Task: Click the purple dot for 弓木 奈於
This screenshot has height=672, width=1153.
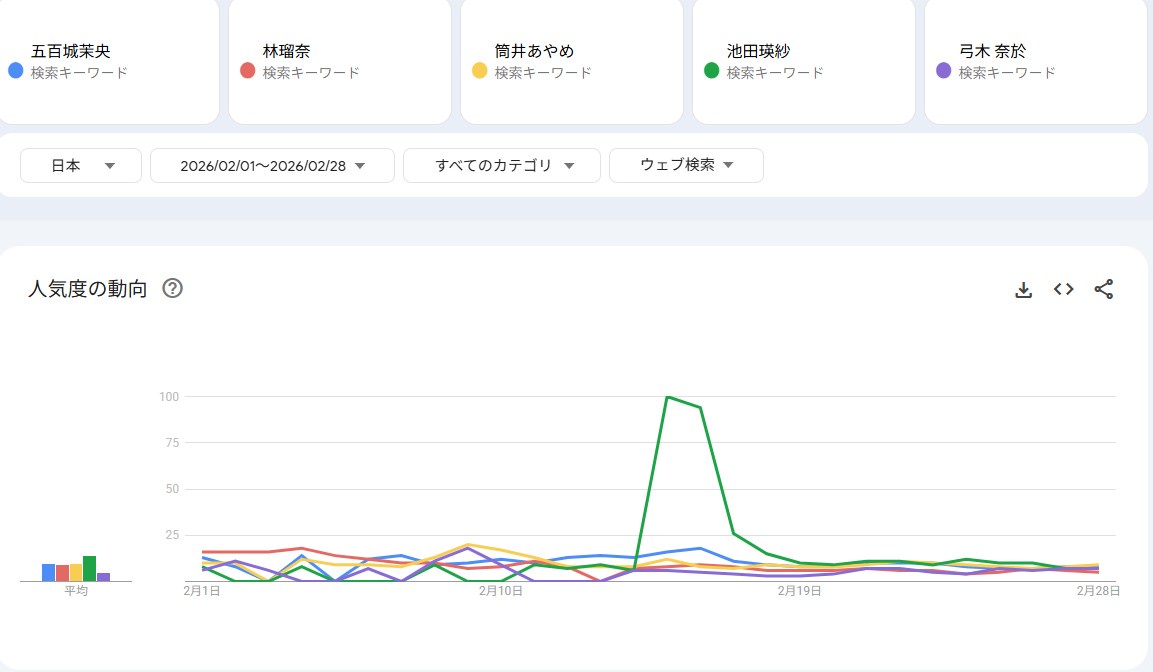Action: pyautogui.click(x=943, y=71)
